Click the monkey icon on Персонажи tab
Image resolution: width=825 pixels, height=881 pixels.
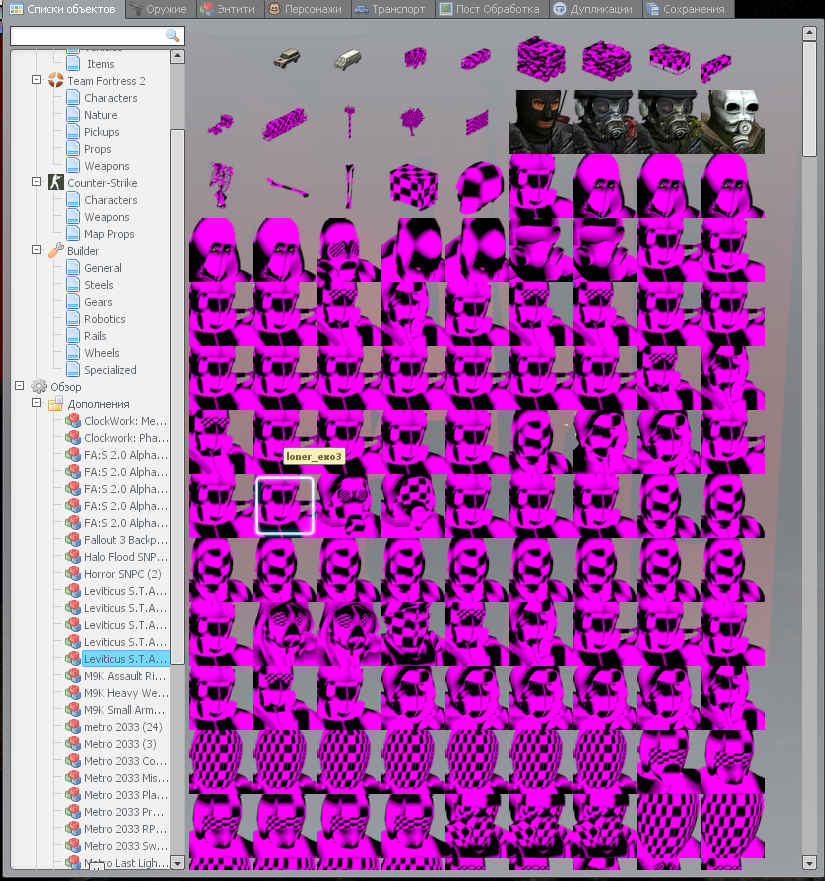(x=275, y=9)
